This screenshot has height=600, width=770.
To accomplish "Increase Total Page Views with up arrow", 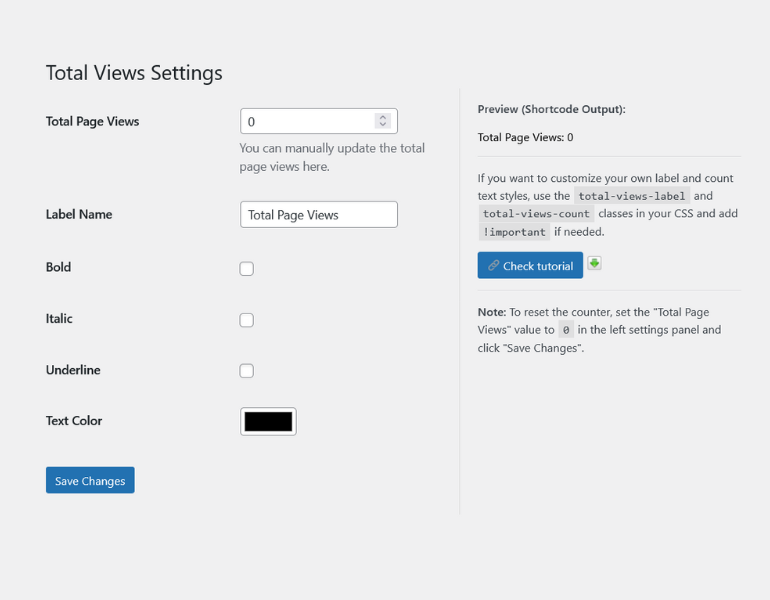I will coord(382,117).
